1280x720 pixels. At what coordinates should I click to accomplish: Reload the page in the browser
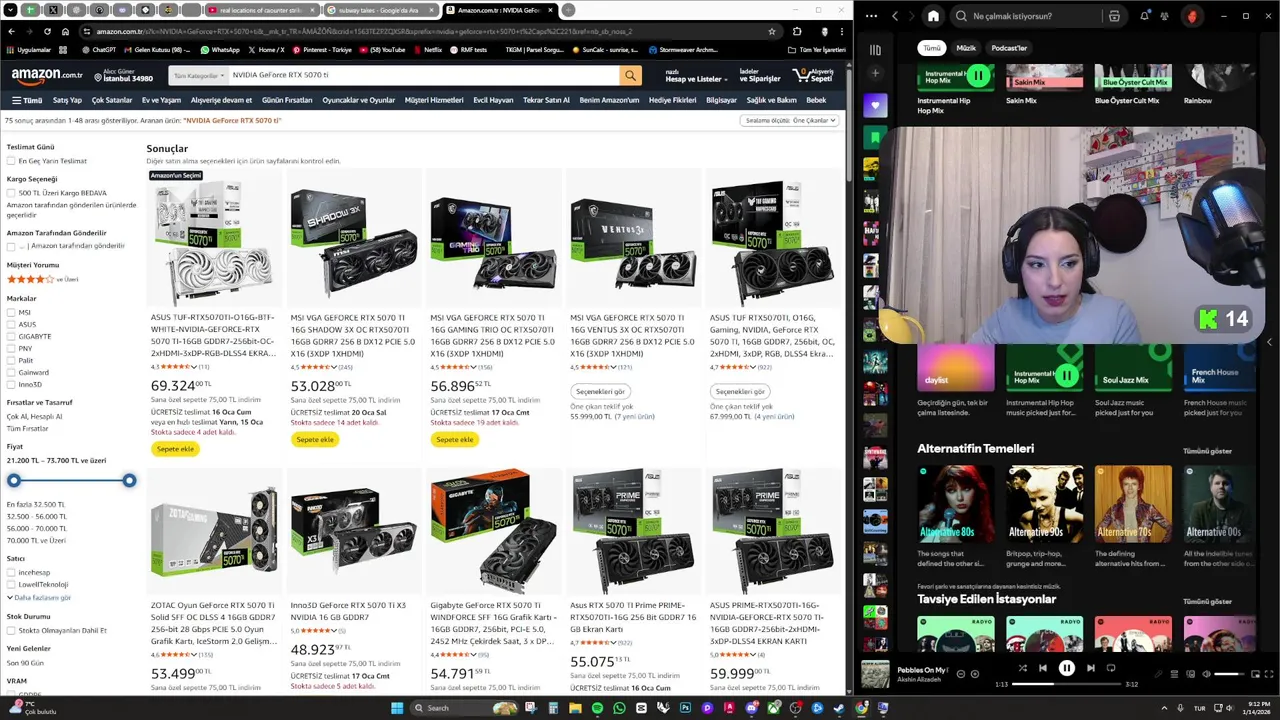pyautogui.click(x=47, y=31)
